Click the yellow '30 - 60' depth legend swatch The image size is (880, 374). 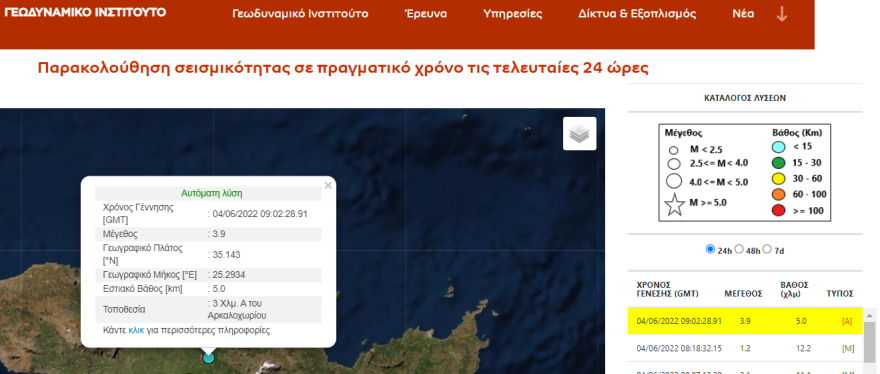tap(778, 179)
